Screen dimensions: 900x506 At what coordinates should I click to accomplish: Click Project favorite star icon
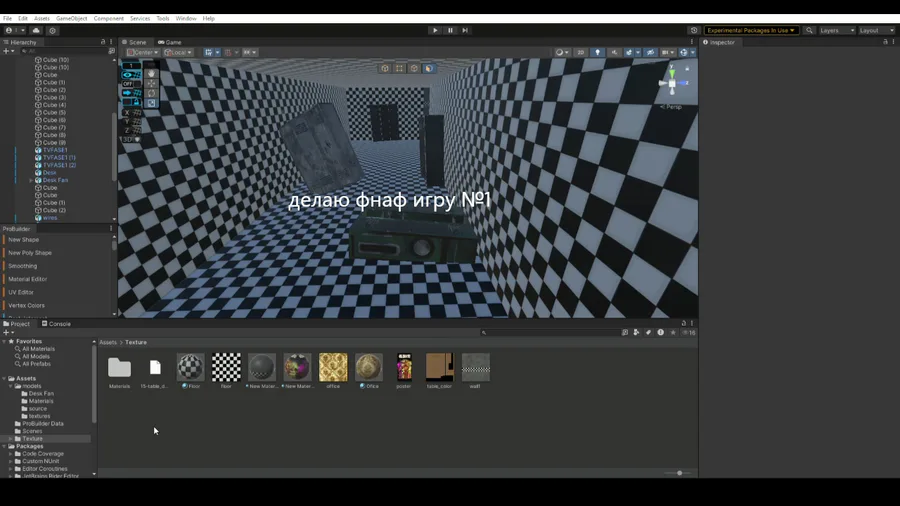673,332
